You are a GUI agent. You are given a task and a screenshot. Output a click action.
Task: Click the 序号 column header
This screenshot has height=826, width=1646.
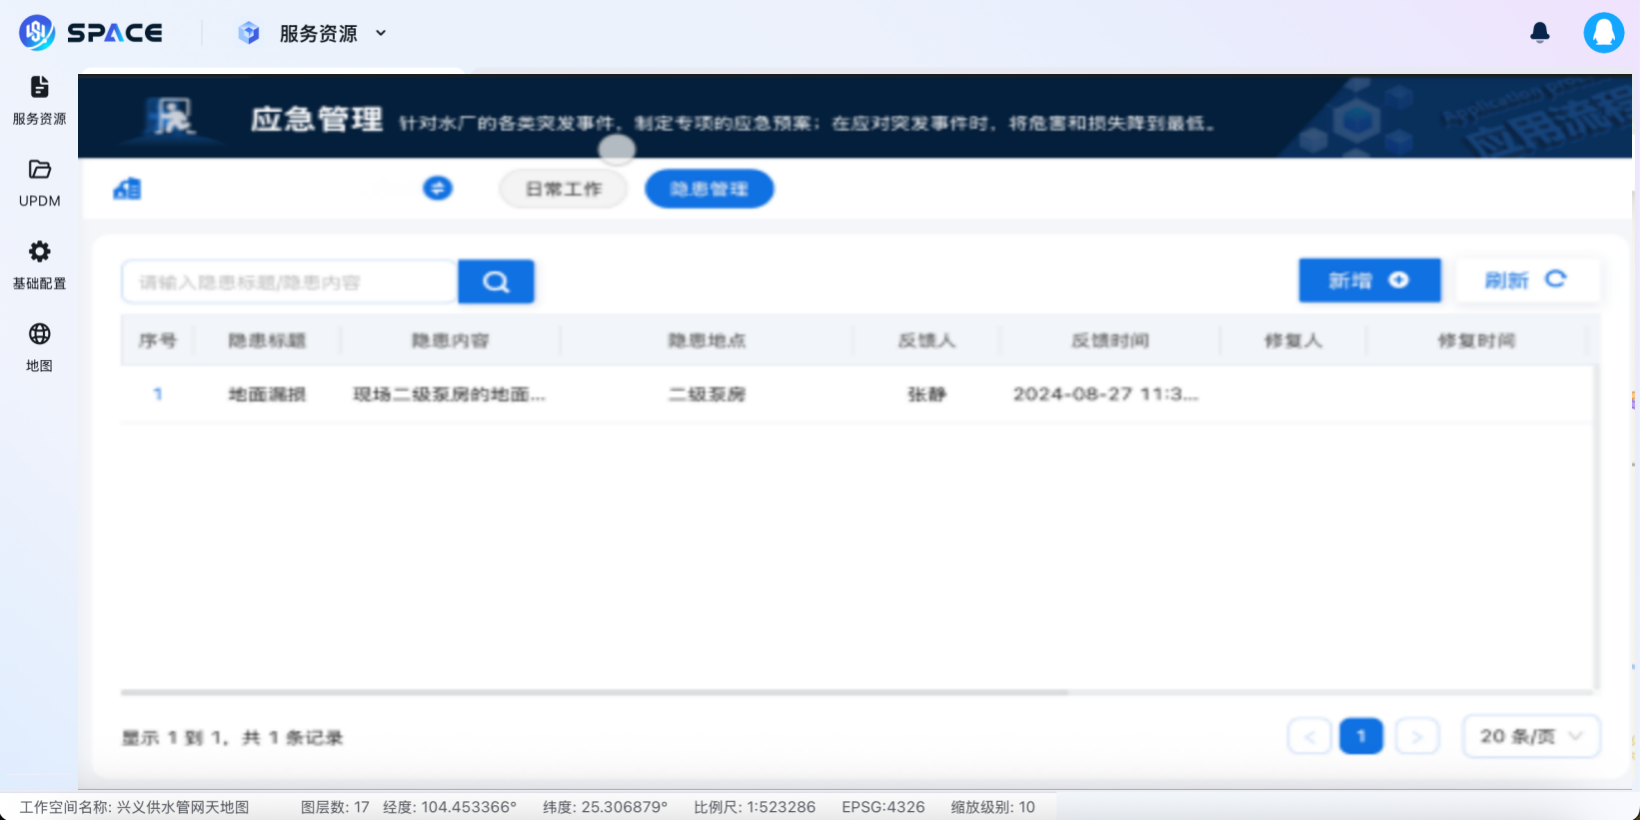pyautogui.click(x=158, y=341)
